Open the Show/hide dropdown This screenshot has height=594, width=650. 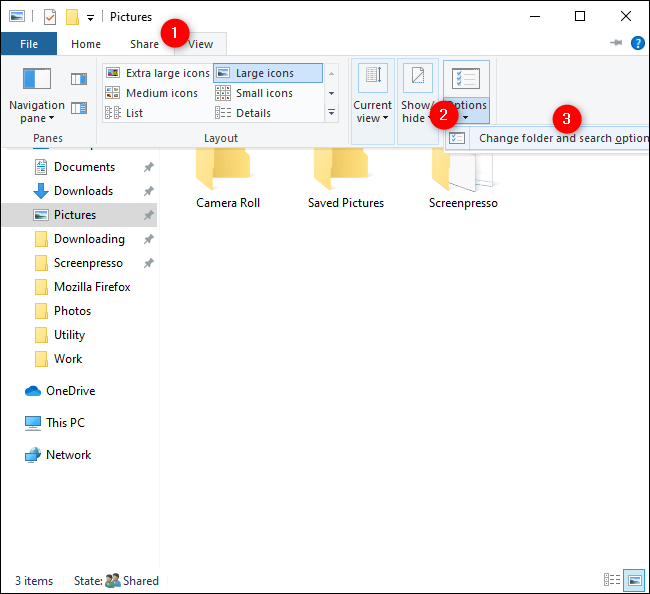(417, 103)
